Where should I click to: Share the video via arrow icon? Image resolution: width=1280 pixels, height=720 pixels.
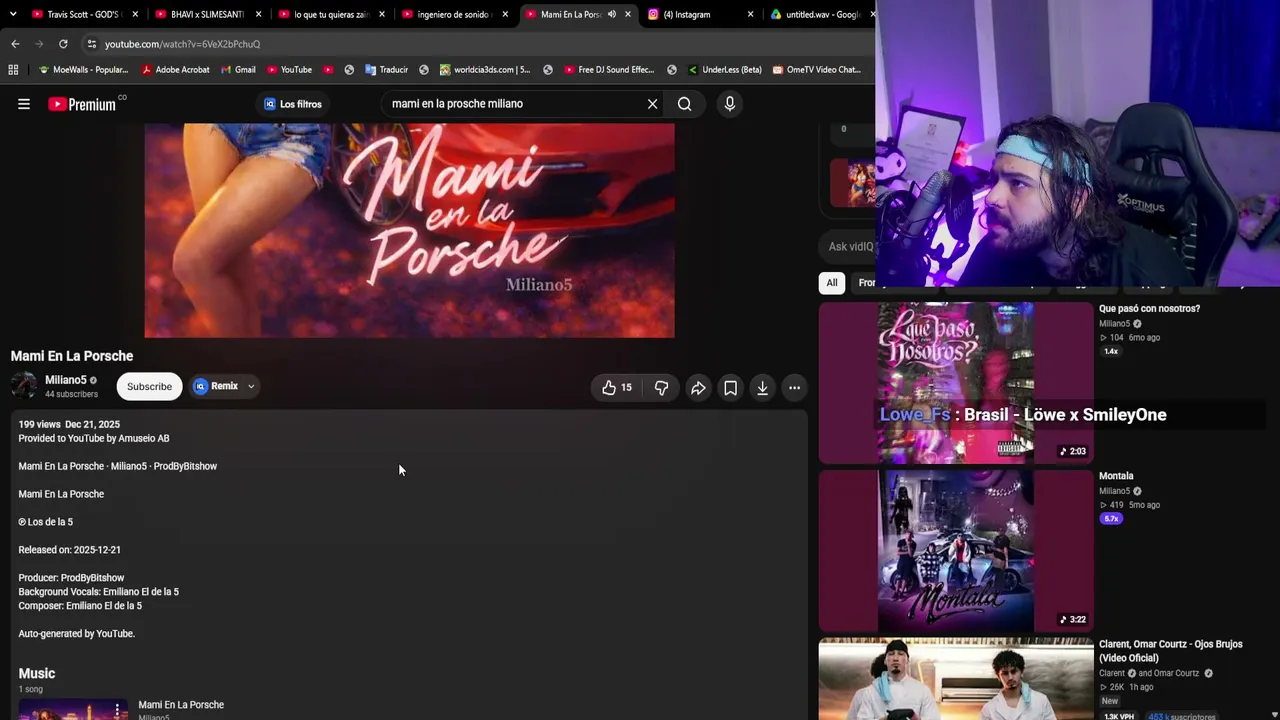(698, 388)
